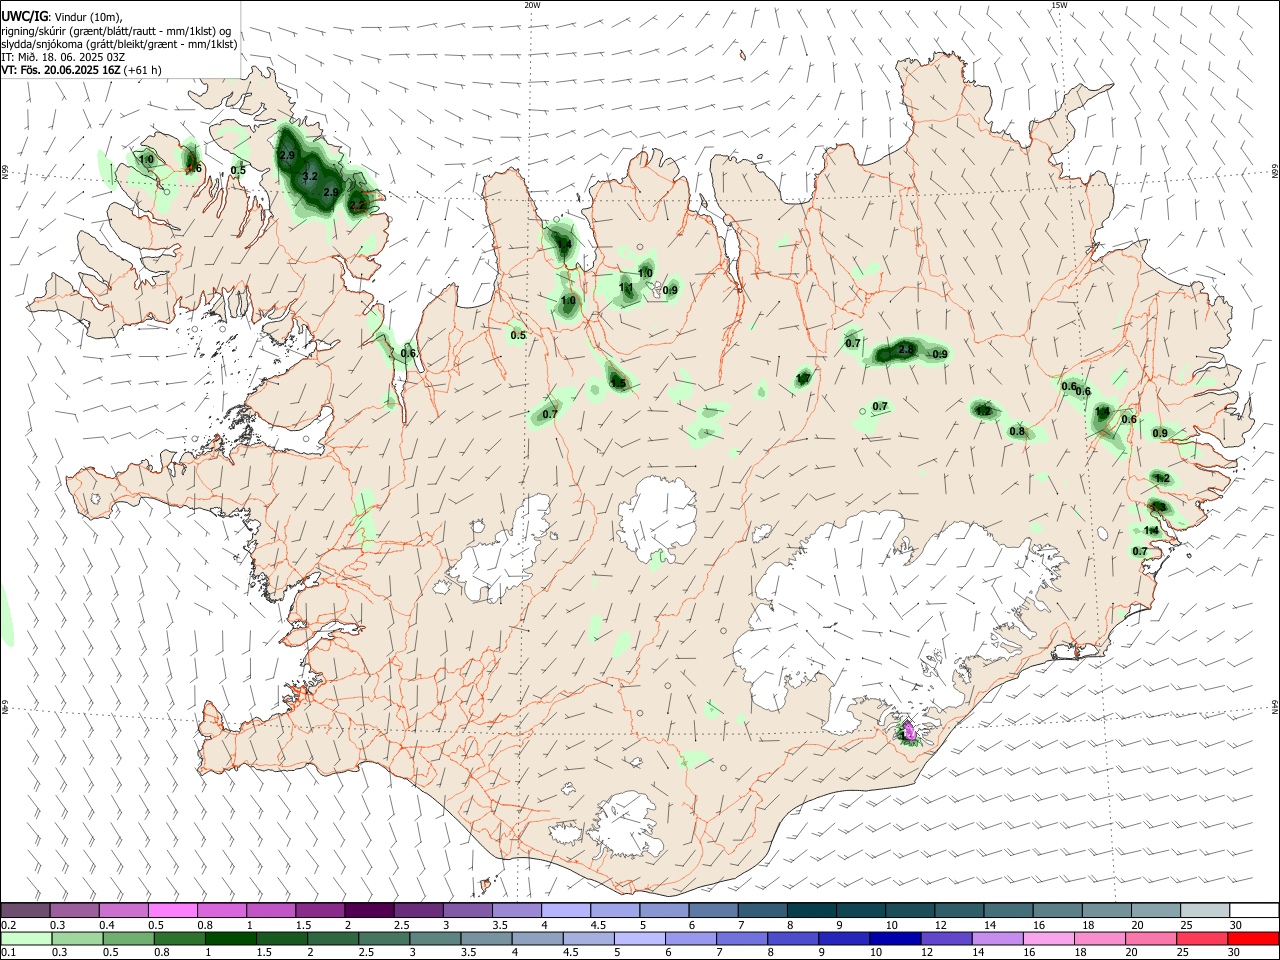The height and width of the screenshot is (960, 1280).
Task: Pick the bright magenta 0.5 snow swatch
Action: pos(172,911)
